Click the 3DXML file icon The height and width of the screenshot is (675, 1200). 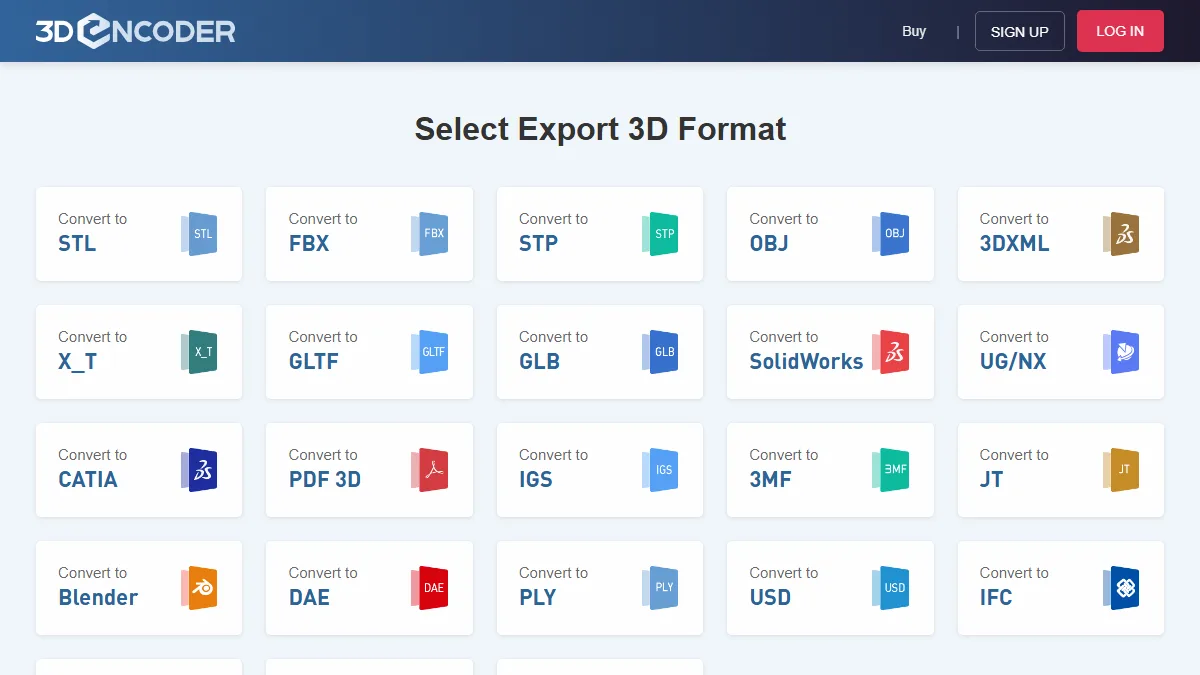(1121, 234)
